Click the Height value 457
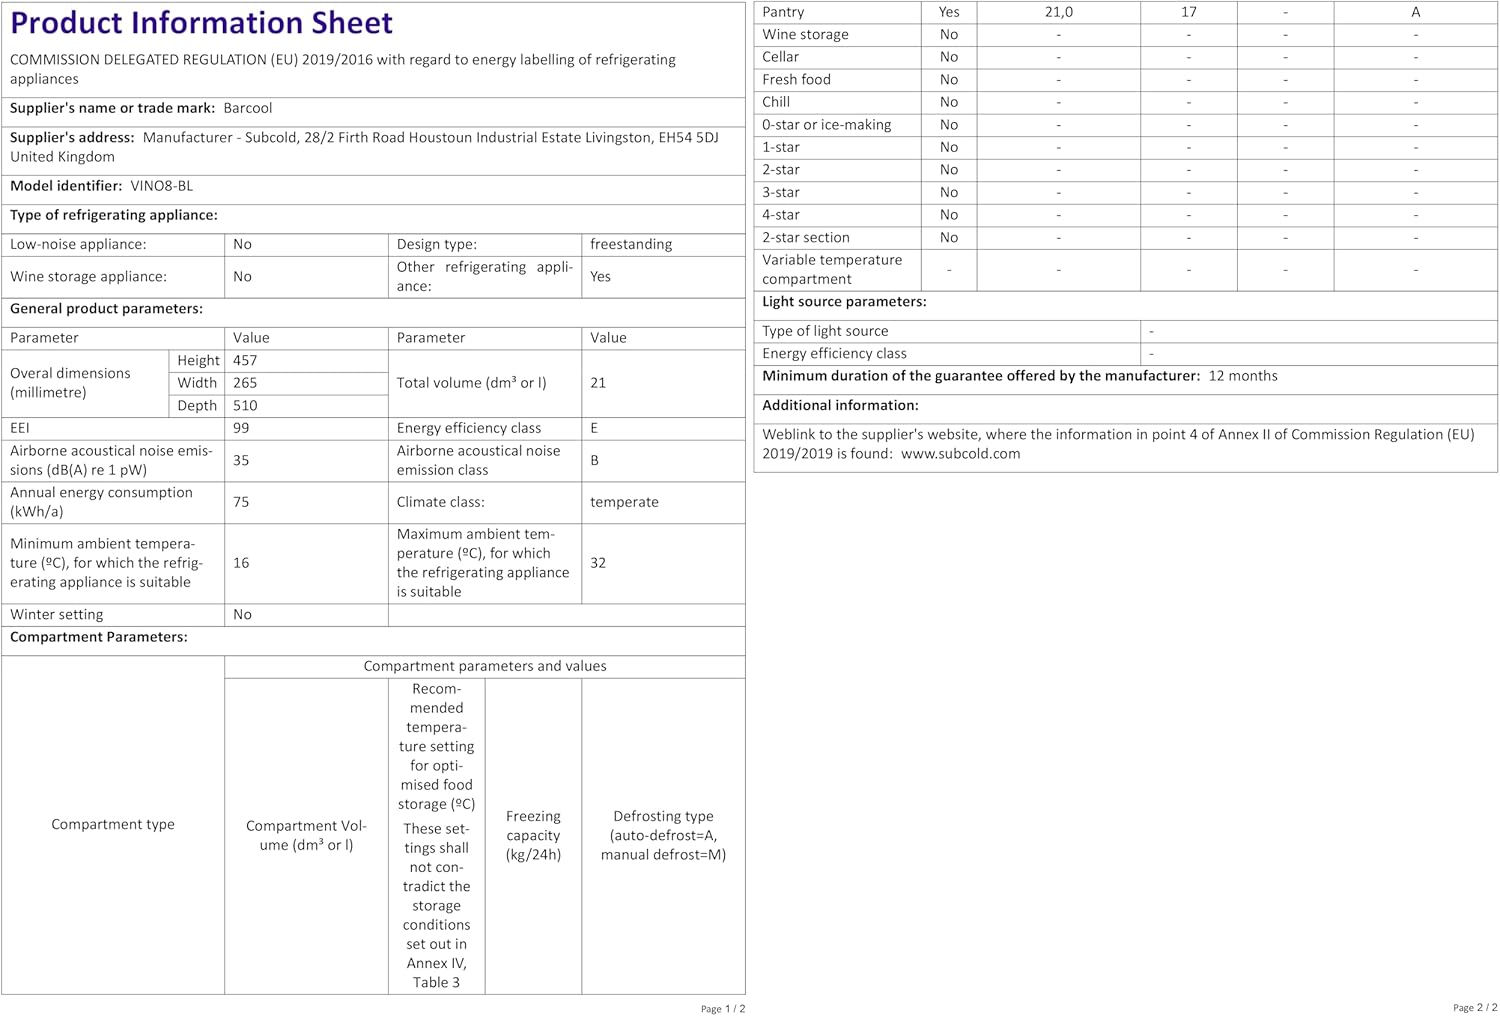This screenshot has height=1016, width=1500. point(245,361)
